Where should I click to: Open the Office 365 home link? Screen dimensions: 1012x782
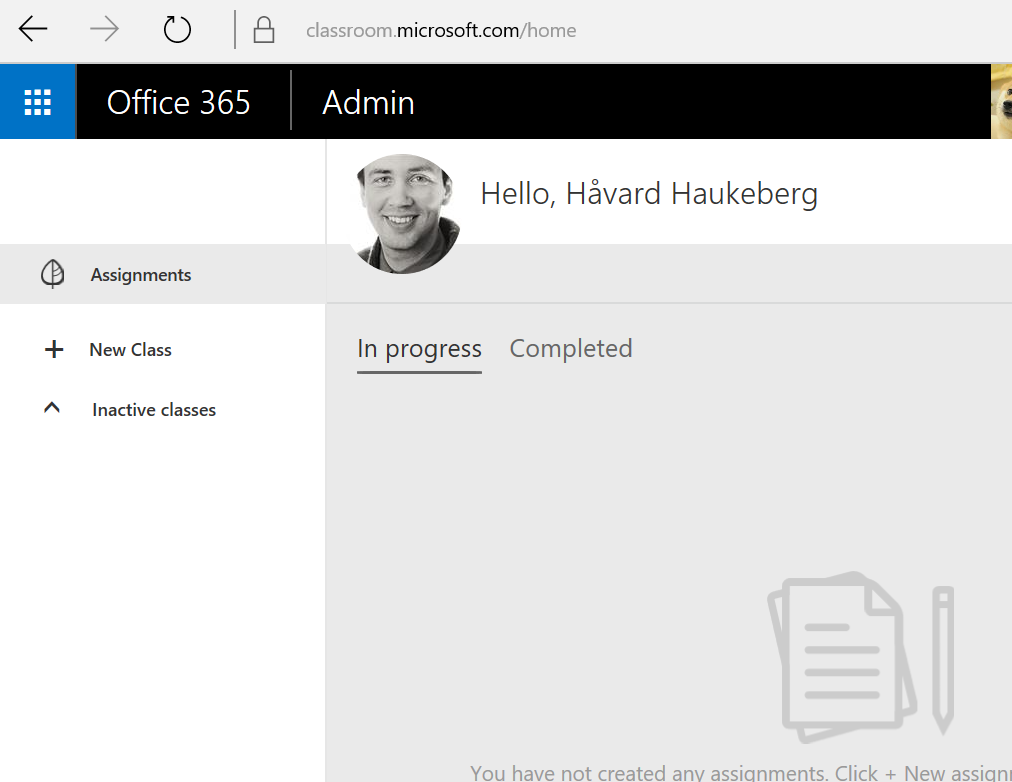coord(179,102)
